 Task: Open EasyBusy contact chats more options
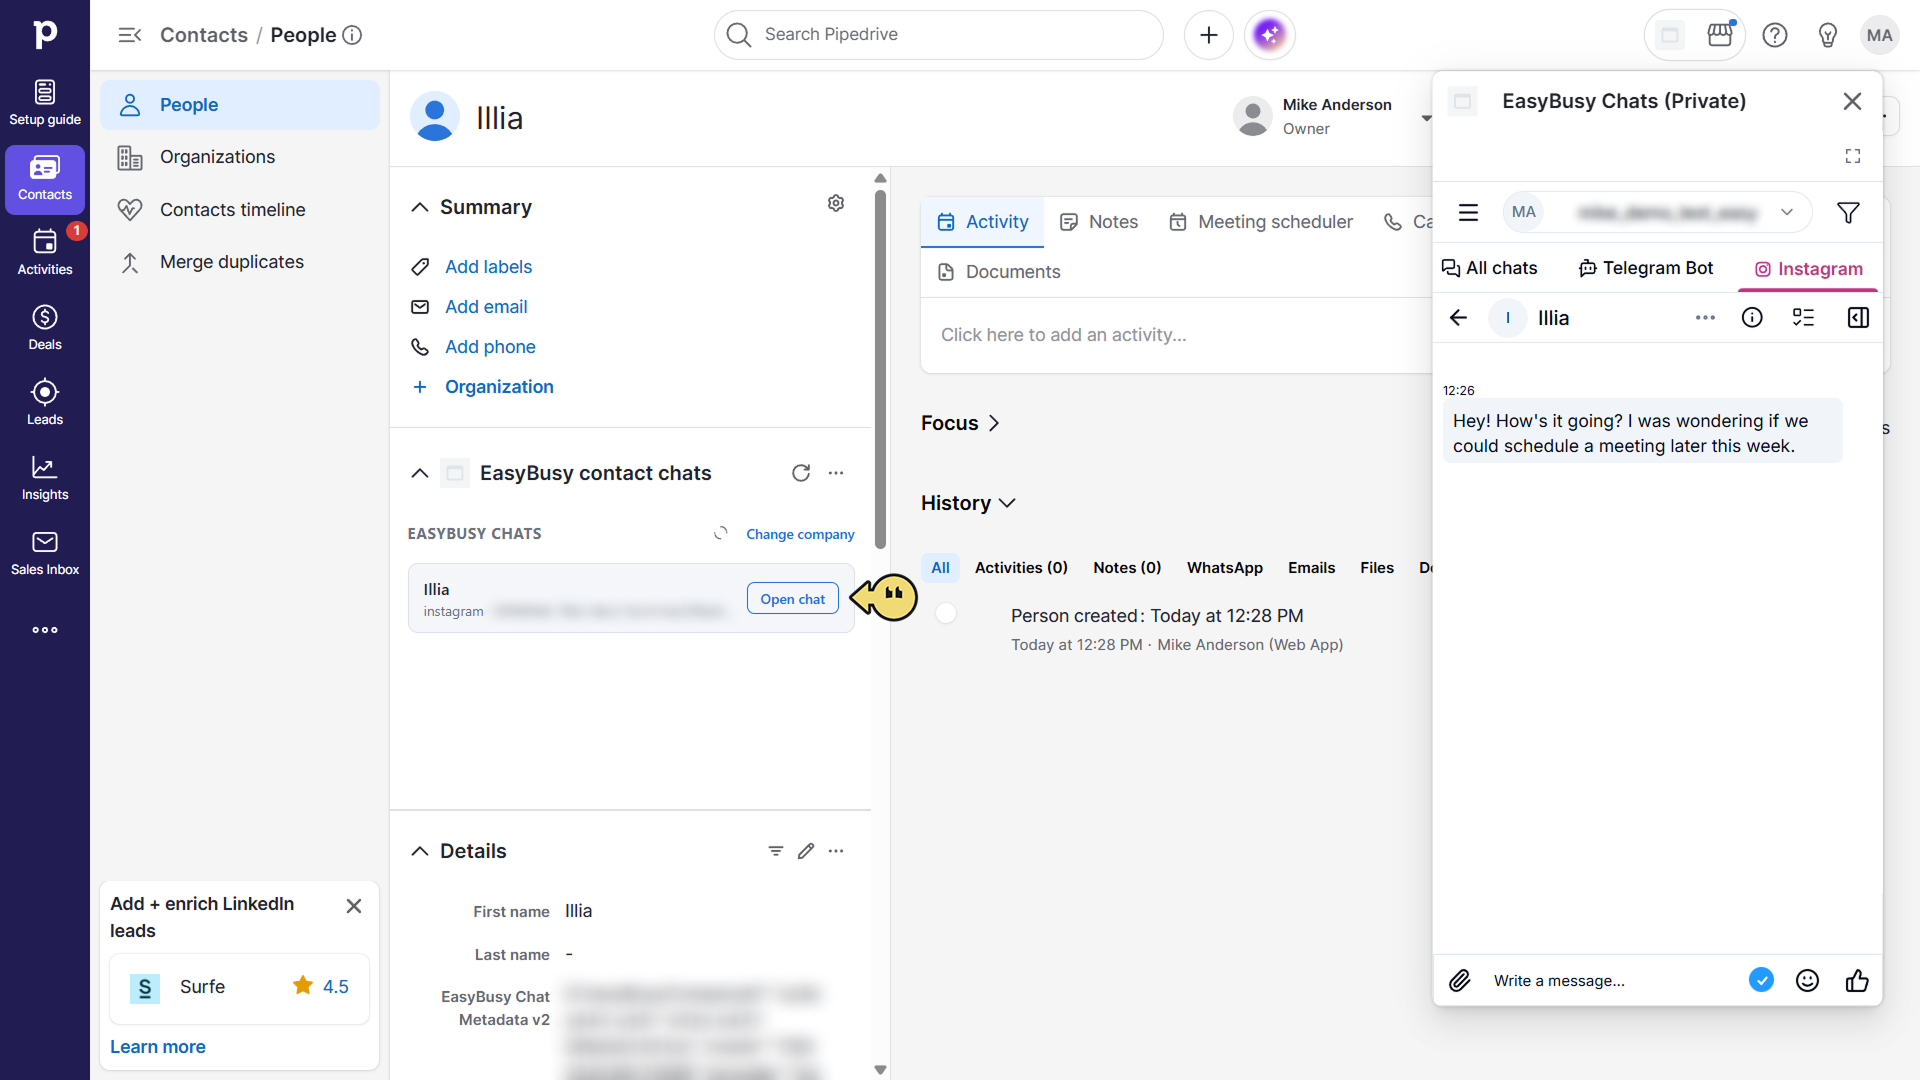836,473
